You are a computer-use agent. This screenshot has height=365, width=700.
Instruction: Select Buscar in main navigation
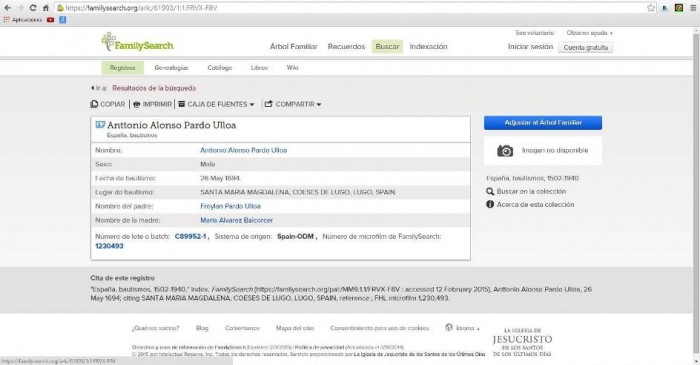(x=387, y=46)
